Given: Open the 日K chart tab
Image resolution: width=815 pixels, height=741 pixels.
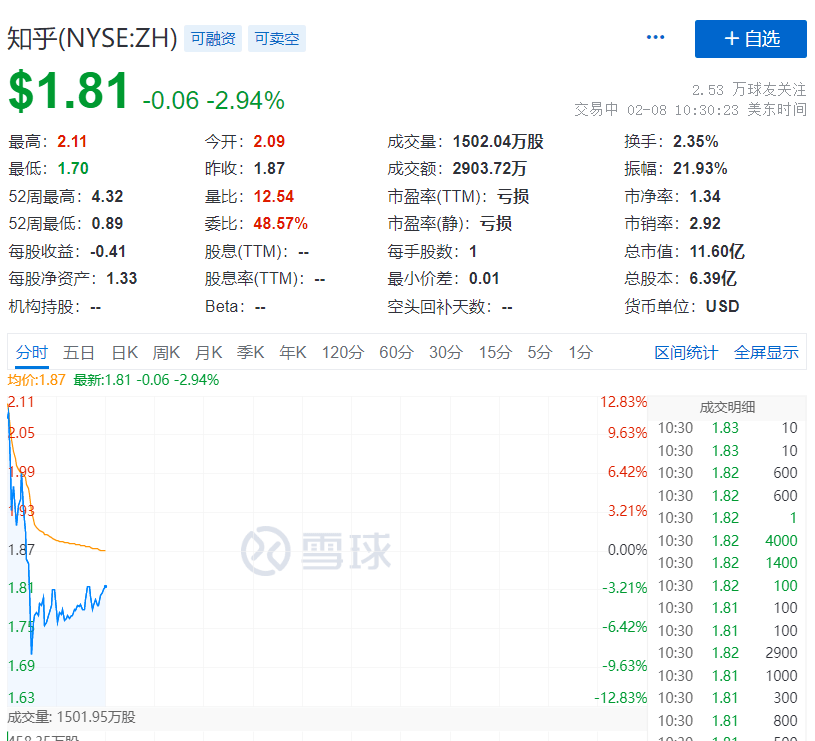Looking at the screenshot, I should click(x=125, y=352).
